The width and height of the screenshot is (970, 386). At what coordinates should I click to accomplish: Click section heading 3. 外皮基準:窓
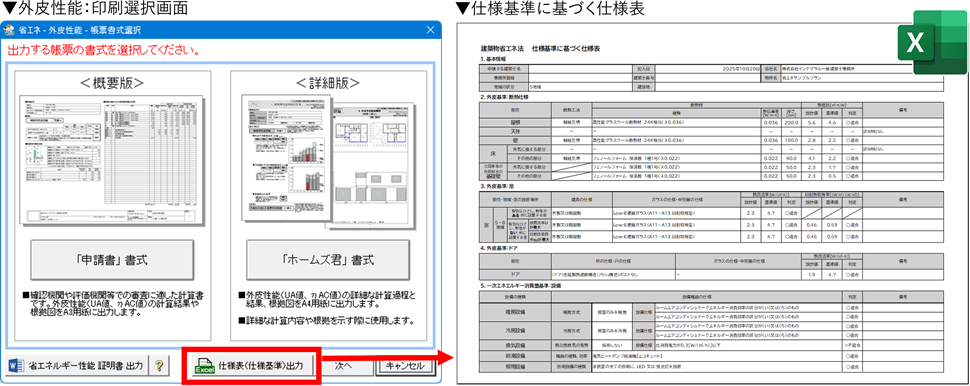pyautogui.click(x=497, y=186)
